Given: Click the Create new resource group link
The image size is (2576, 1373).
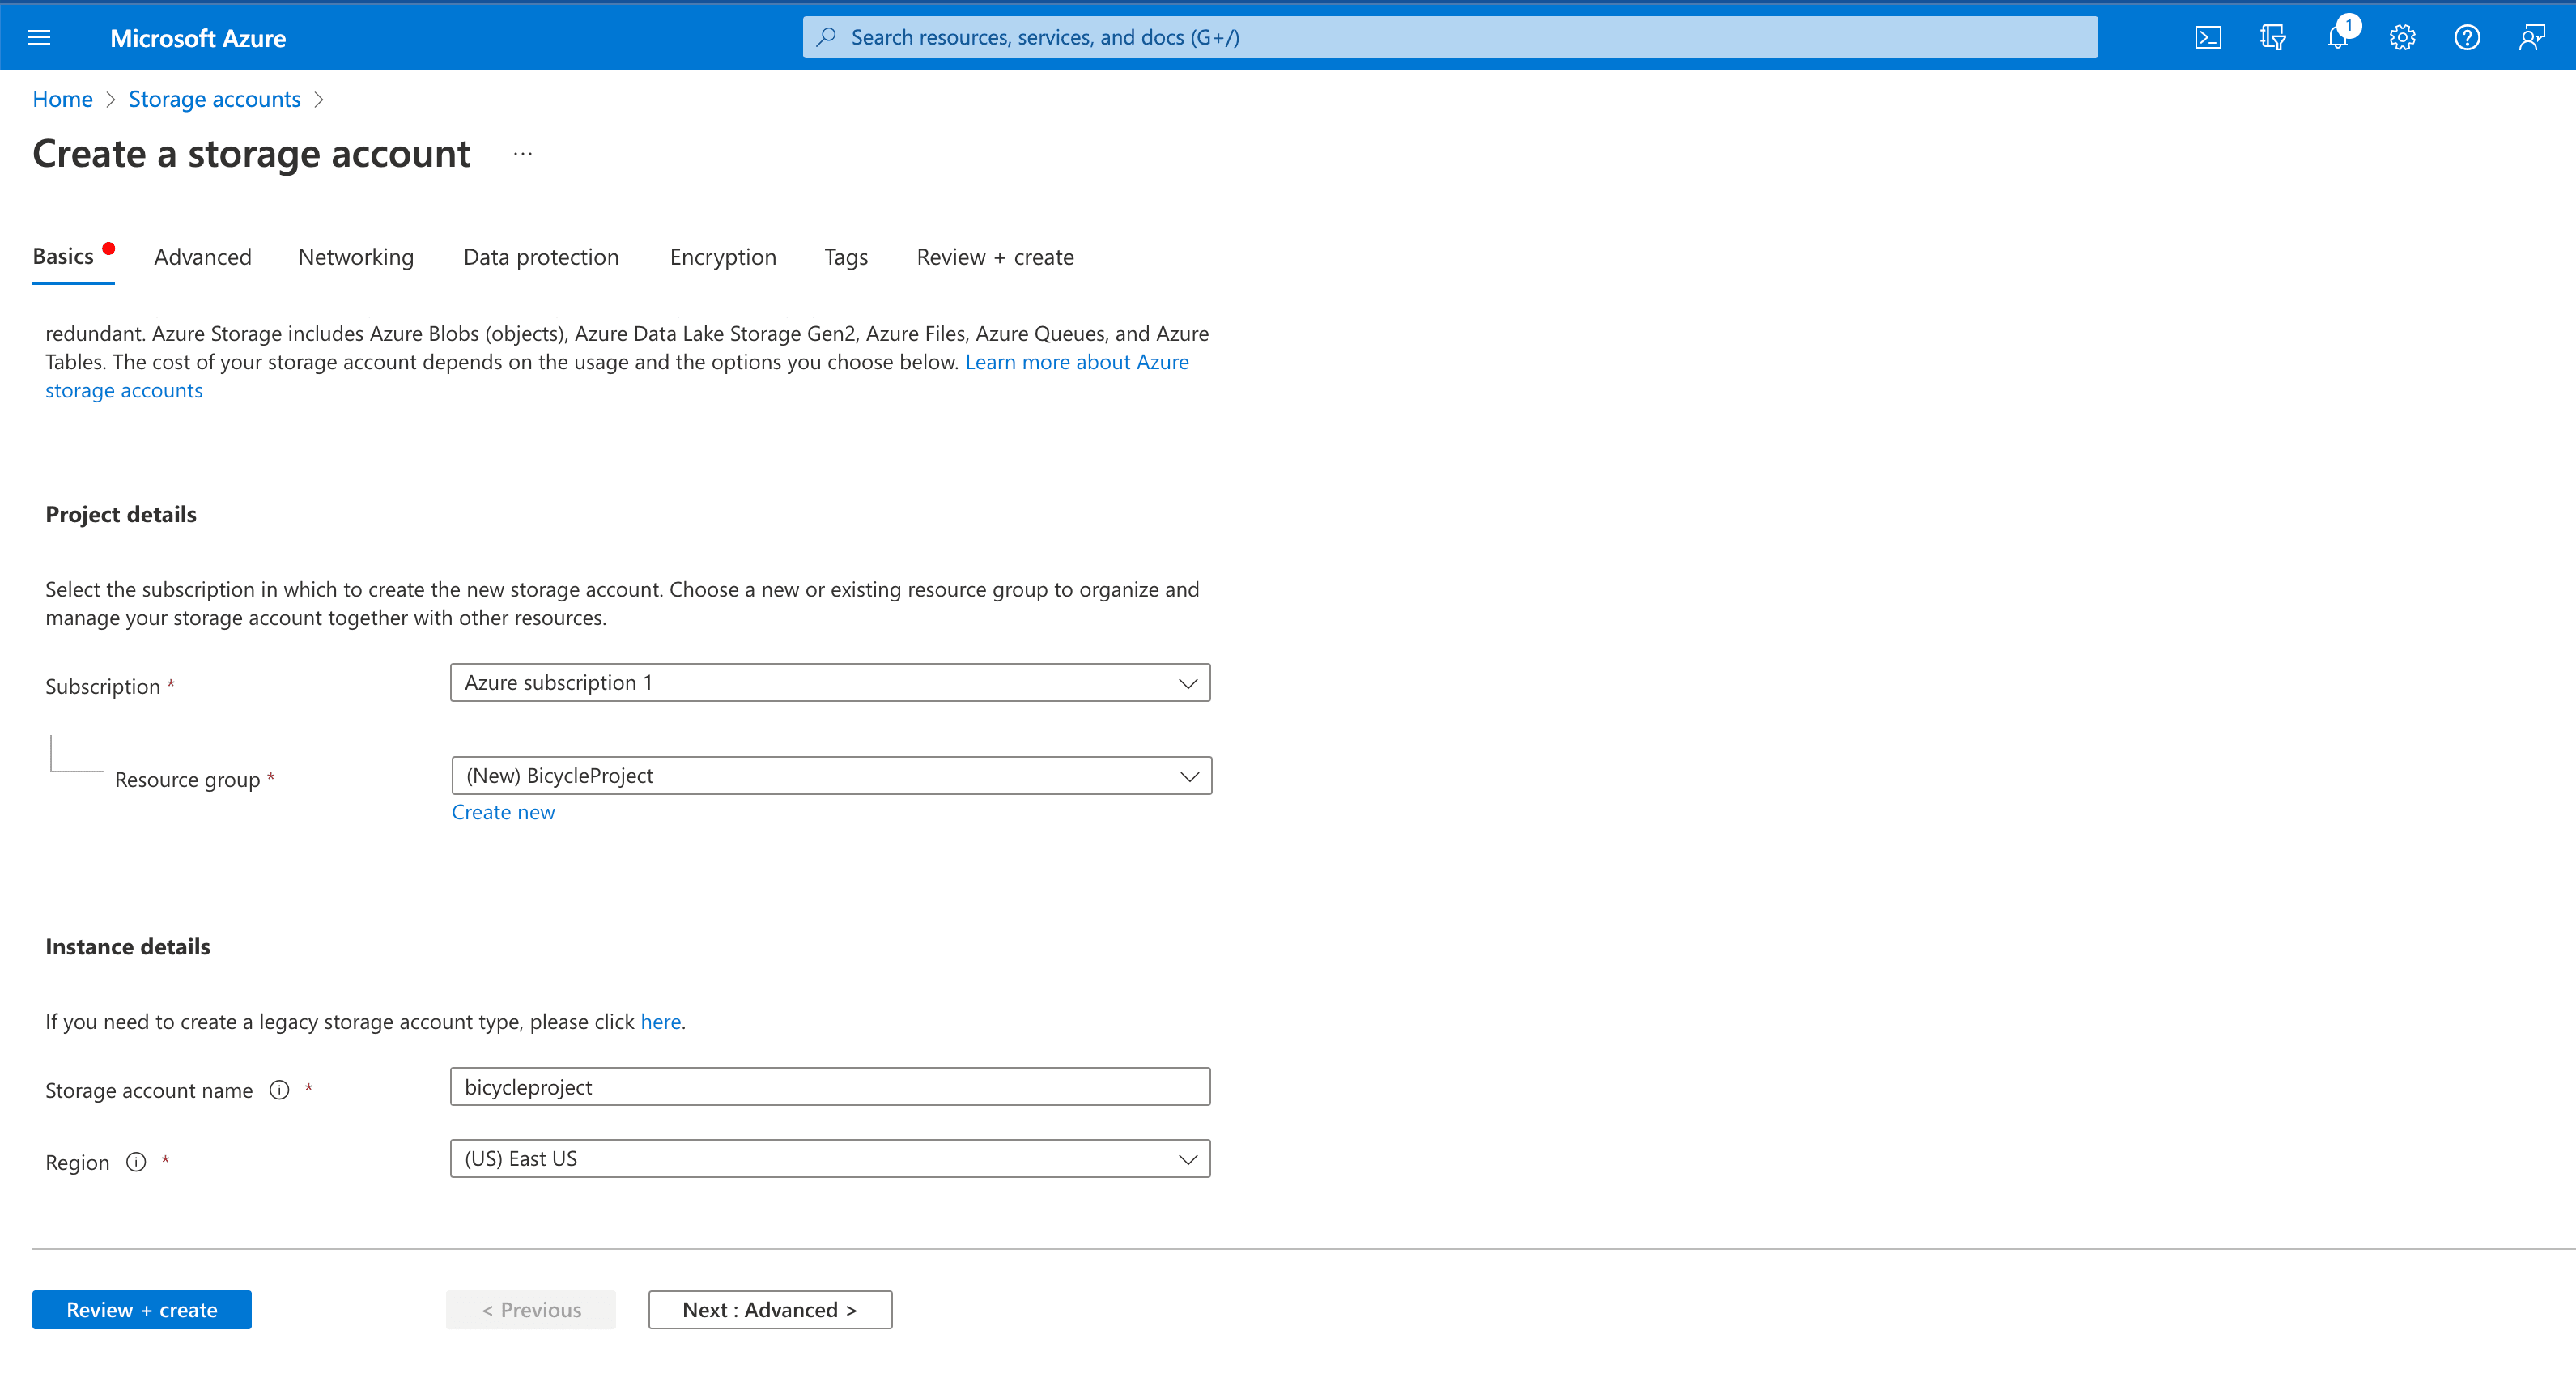Looking at the screenshot, I should (503, 812).
